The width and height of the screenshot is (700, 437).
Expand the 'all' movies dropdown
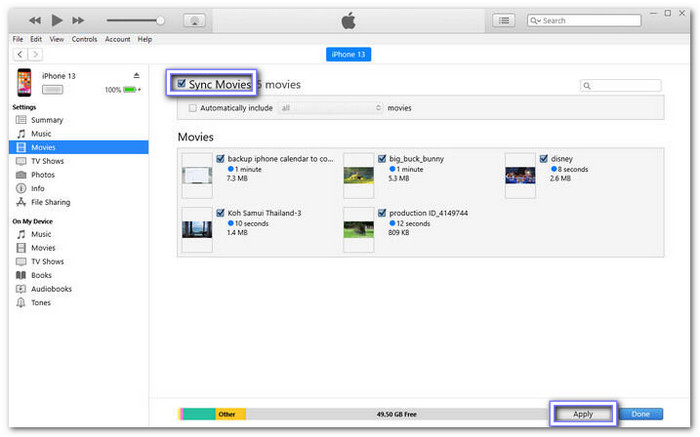(x=330, y=108)
